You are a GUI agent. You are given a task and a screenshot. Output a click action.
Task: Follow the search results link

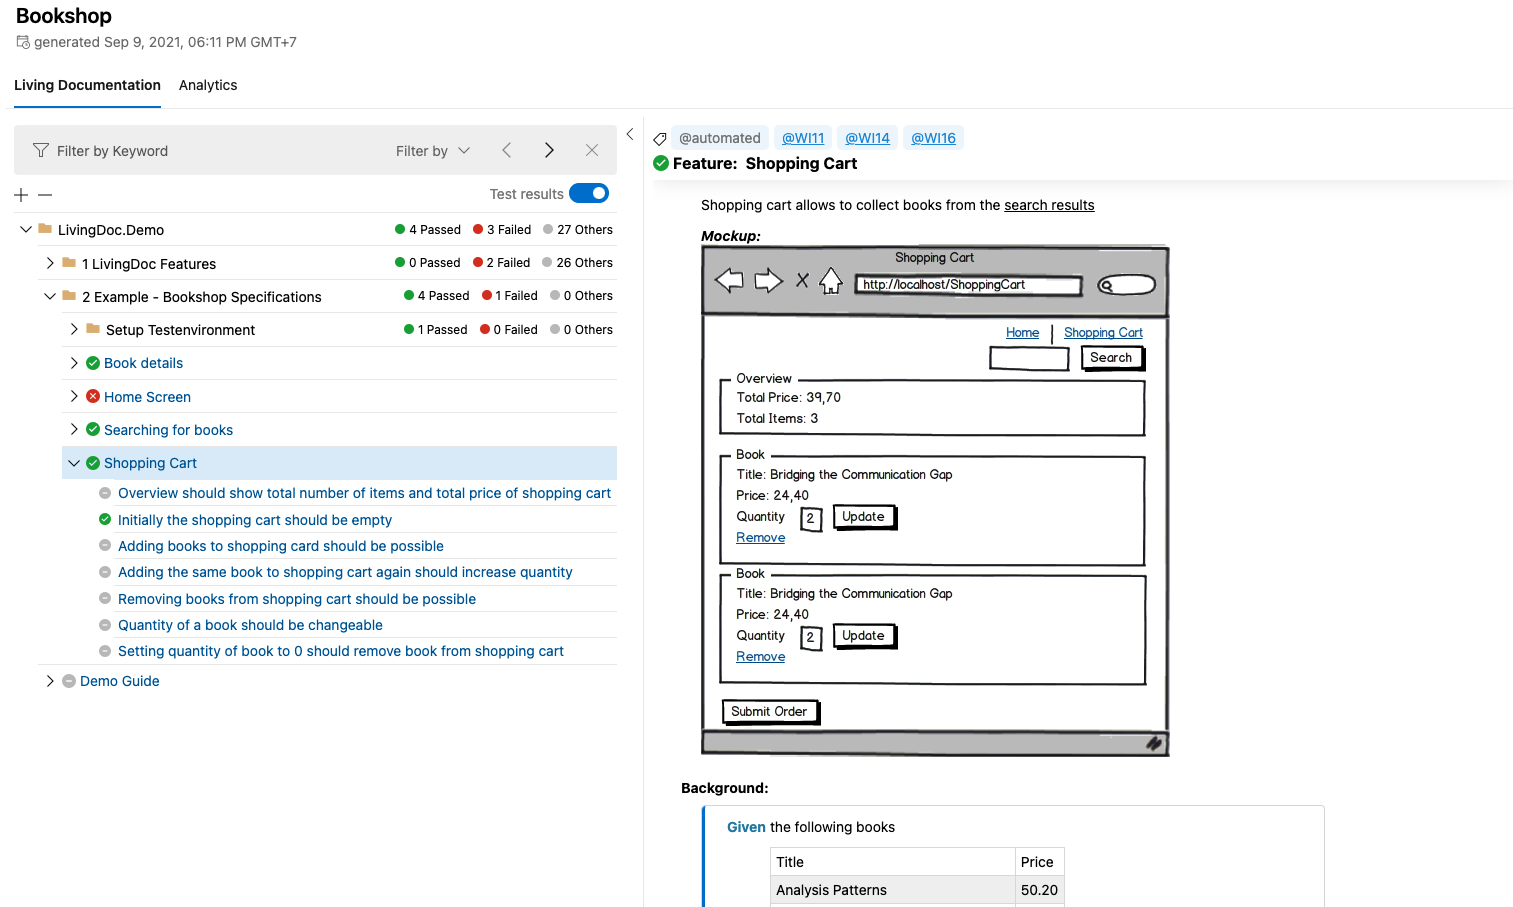(1049, 205)
